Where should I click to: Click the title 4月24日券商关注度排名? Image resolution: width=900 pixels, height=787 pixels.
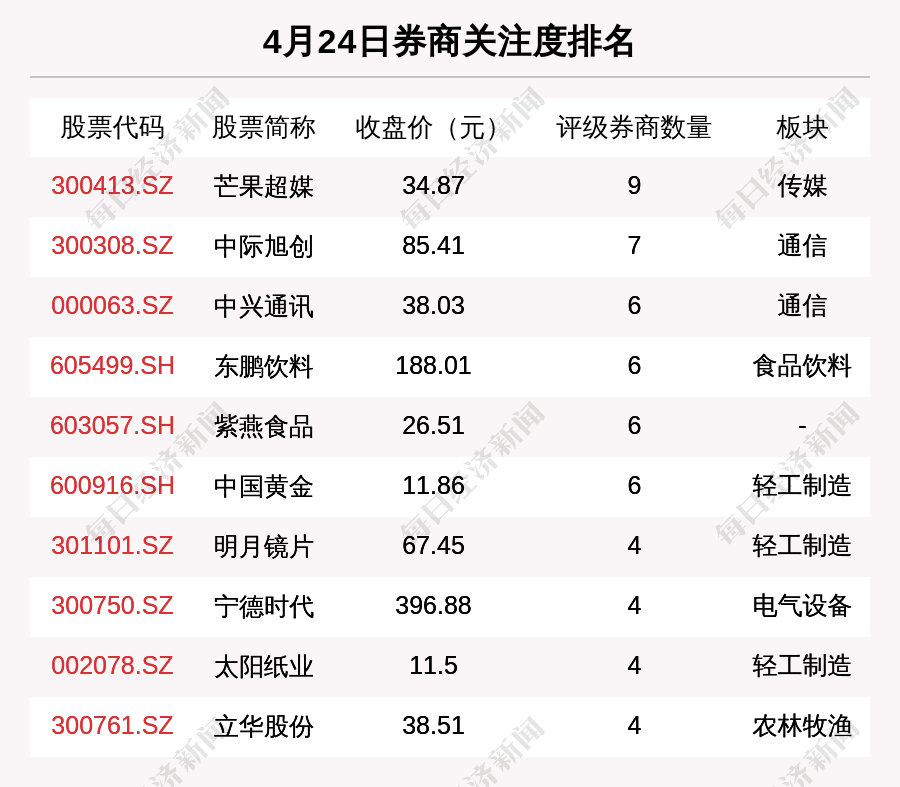point(448,42)
